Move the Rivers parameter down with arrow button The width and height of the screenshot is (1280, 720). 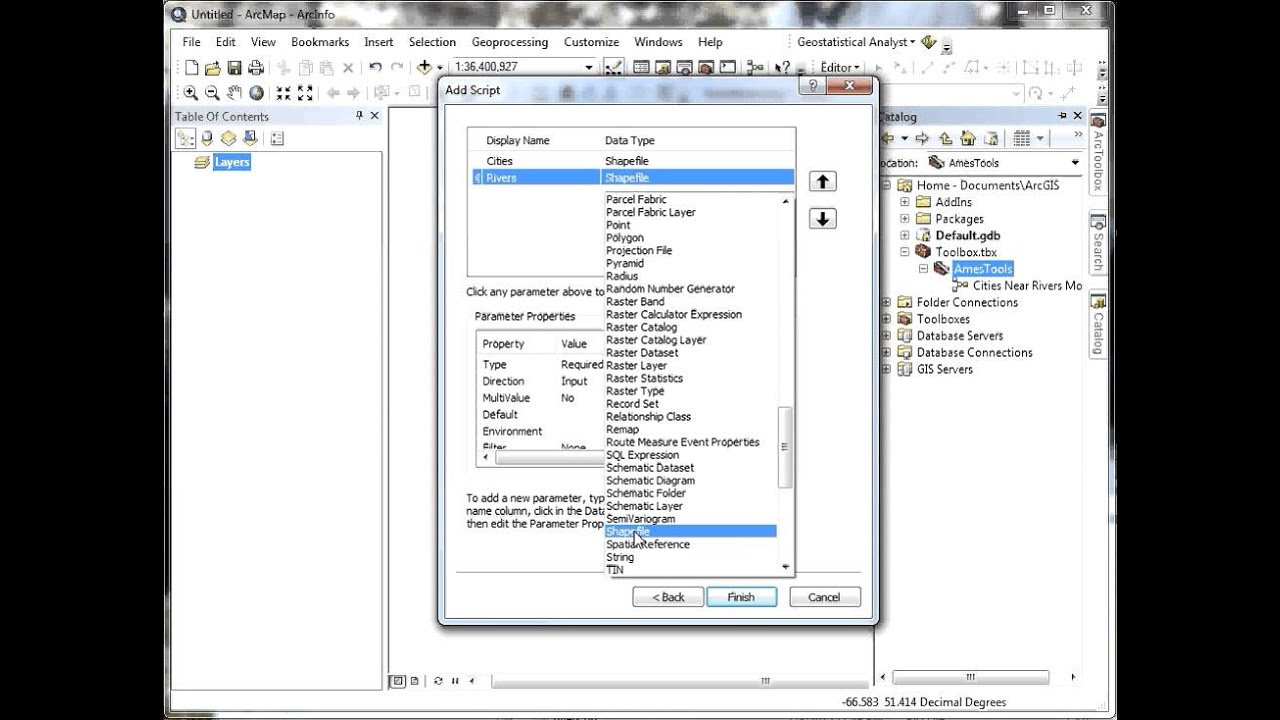click(x=822, y=219)
